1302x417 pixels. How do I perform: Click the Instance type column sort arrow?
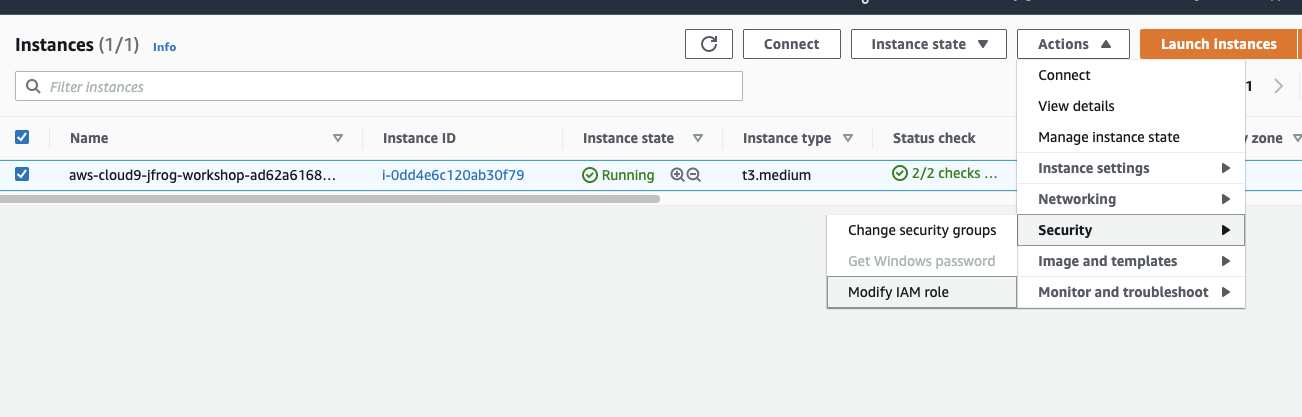tap(848, 139)
